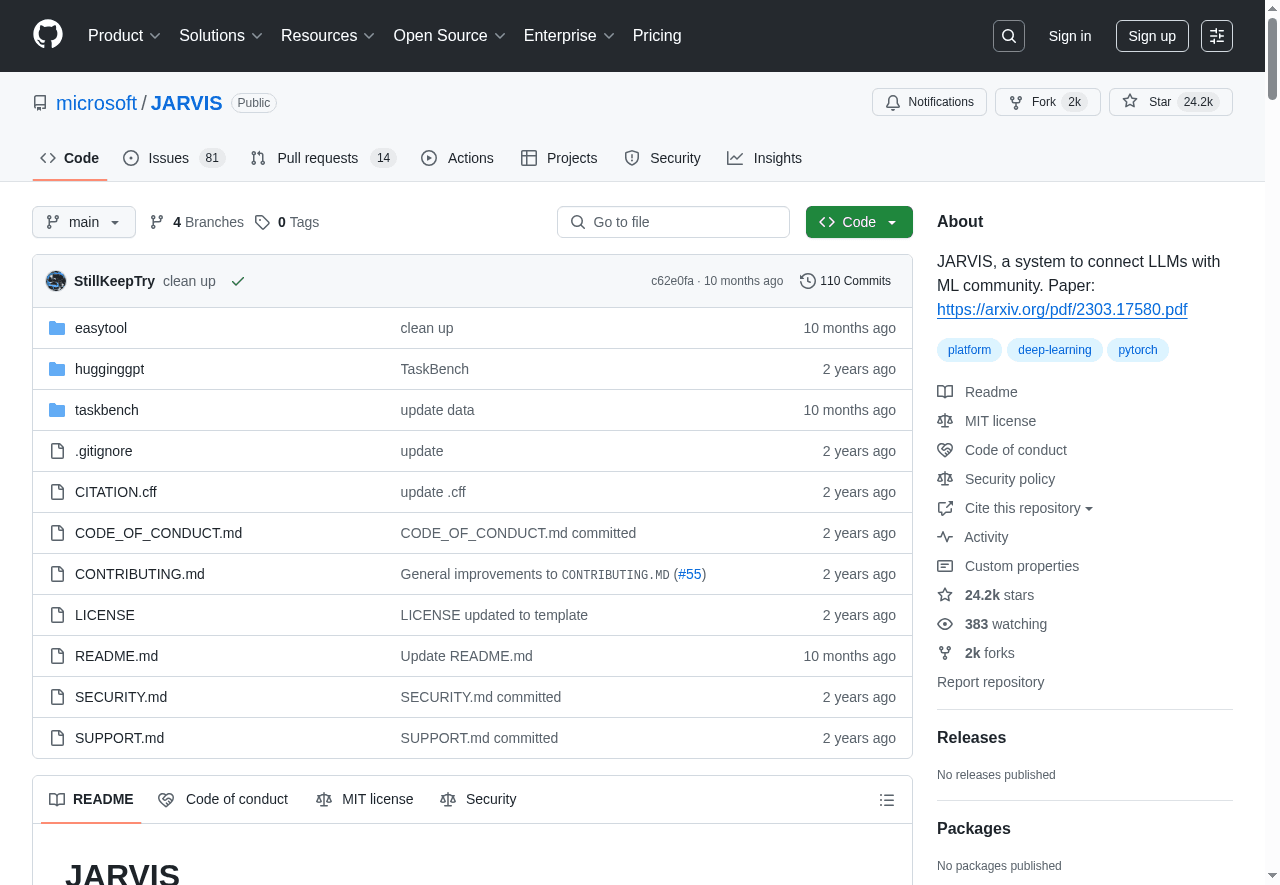The width and height of the screenshot is (1280, 885).
Task: Star the JARVIS repository
Action: (x=1170, y=102)
